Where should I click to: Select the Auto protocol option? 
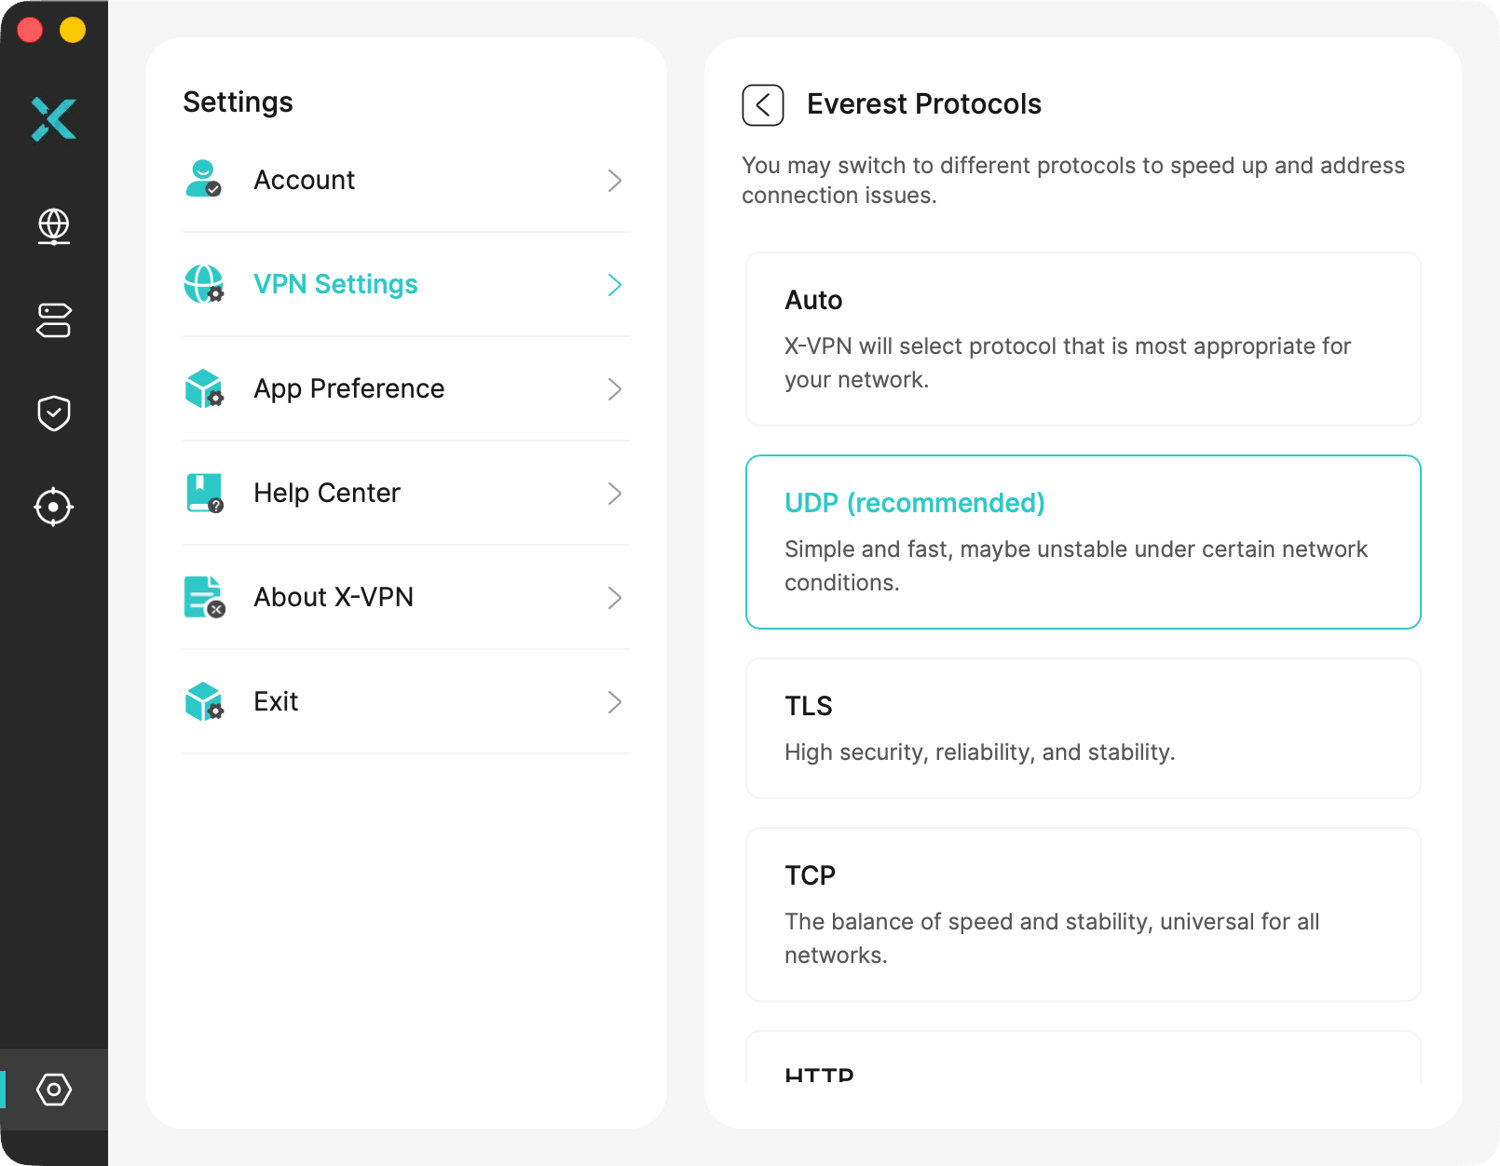tap(1083, 339)
